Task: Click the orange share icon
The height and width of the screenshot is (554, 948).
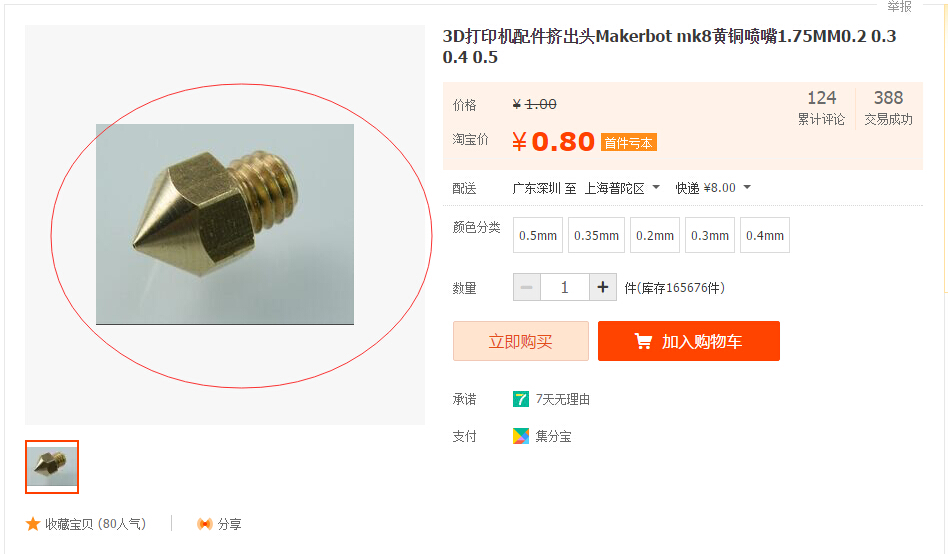Action: [x=205, y=524]
